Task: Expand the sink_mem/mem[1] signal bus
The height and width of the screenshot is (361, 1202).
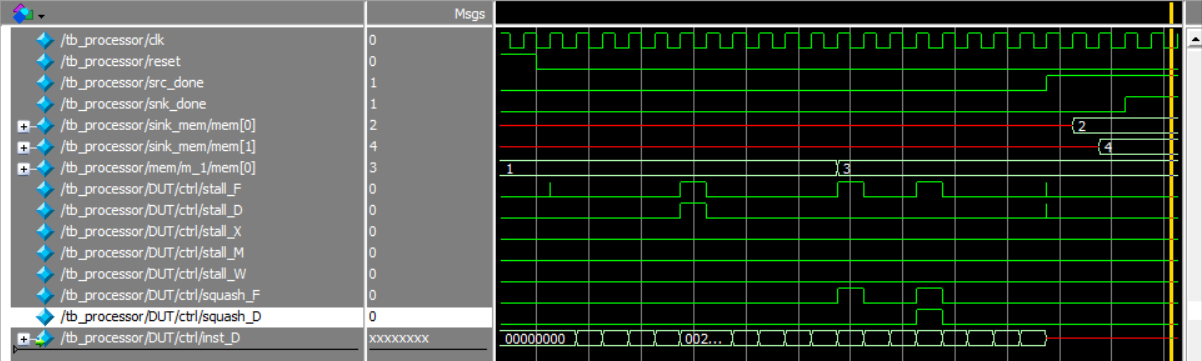Action: (23, 146)
